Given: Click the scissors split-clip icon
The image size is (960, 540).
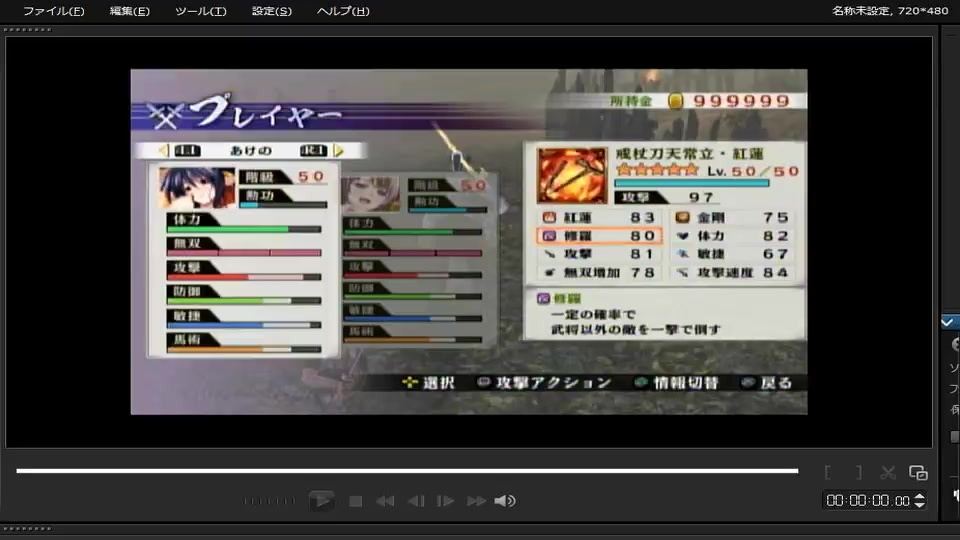Looking at the screenshot, I should point(888,472).
